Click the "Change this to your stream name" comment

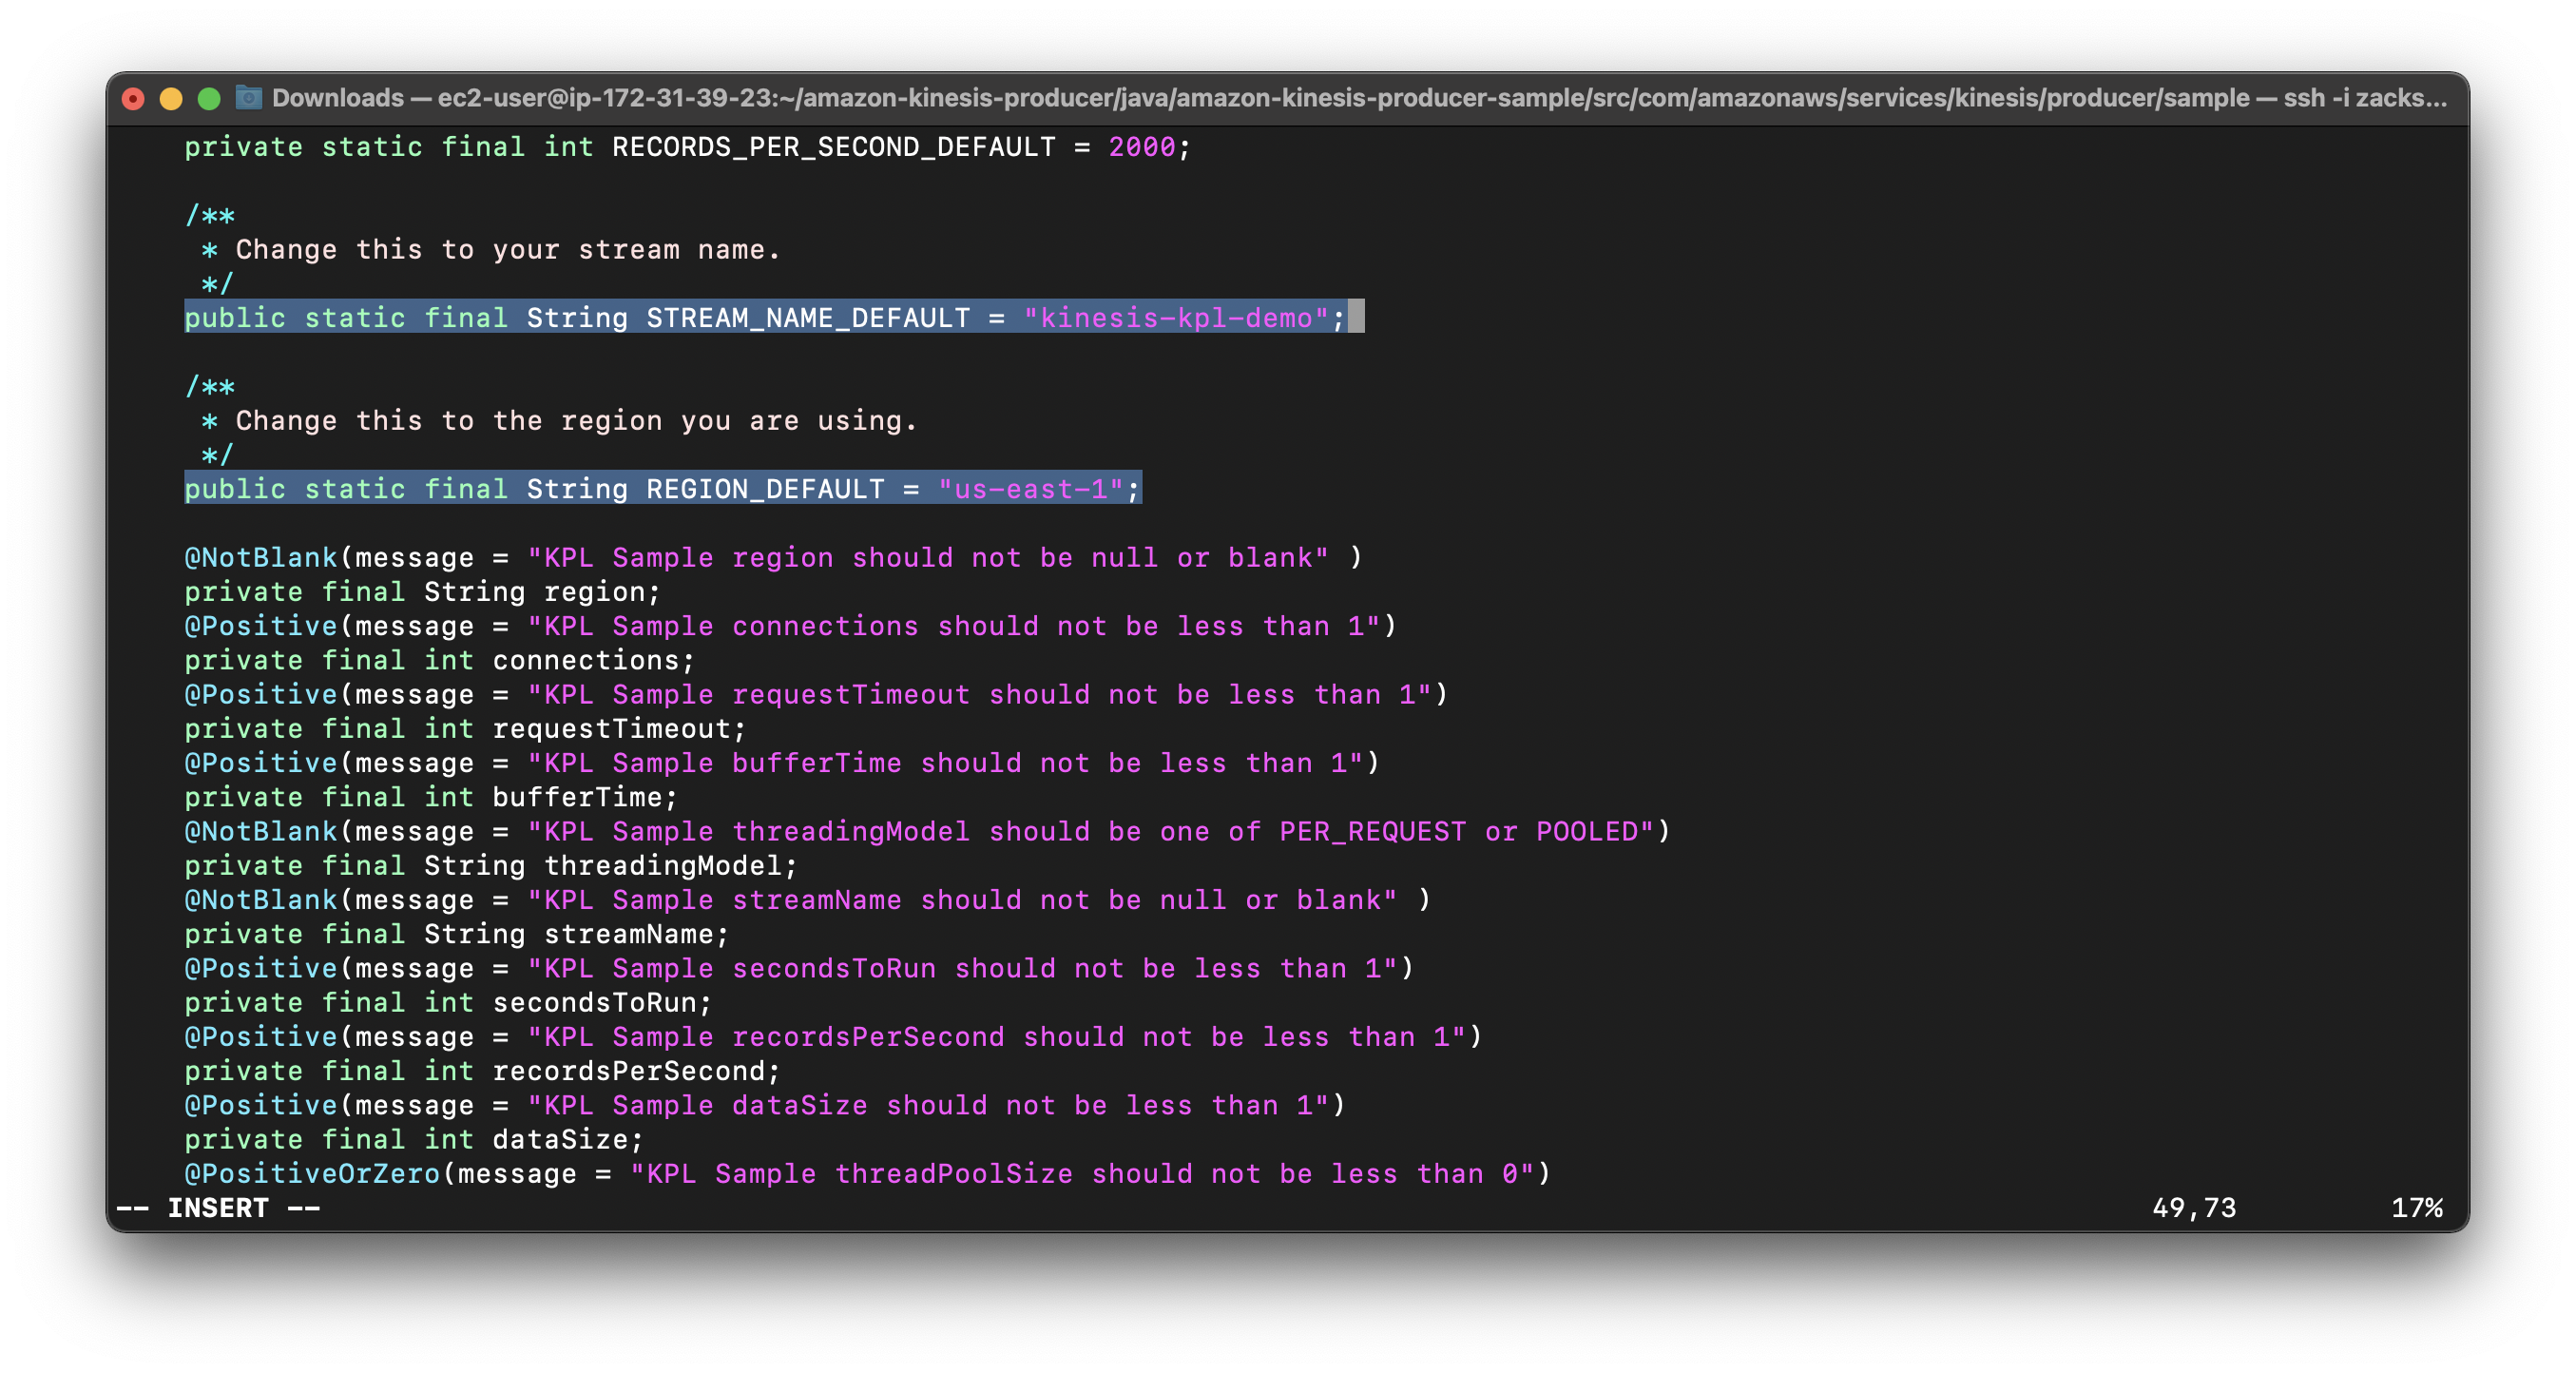[x=506, y=250]
